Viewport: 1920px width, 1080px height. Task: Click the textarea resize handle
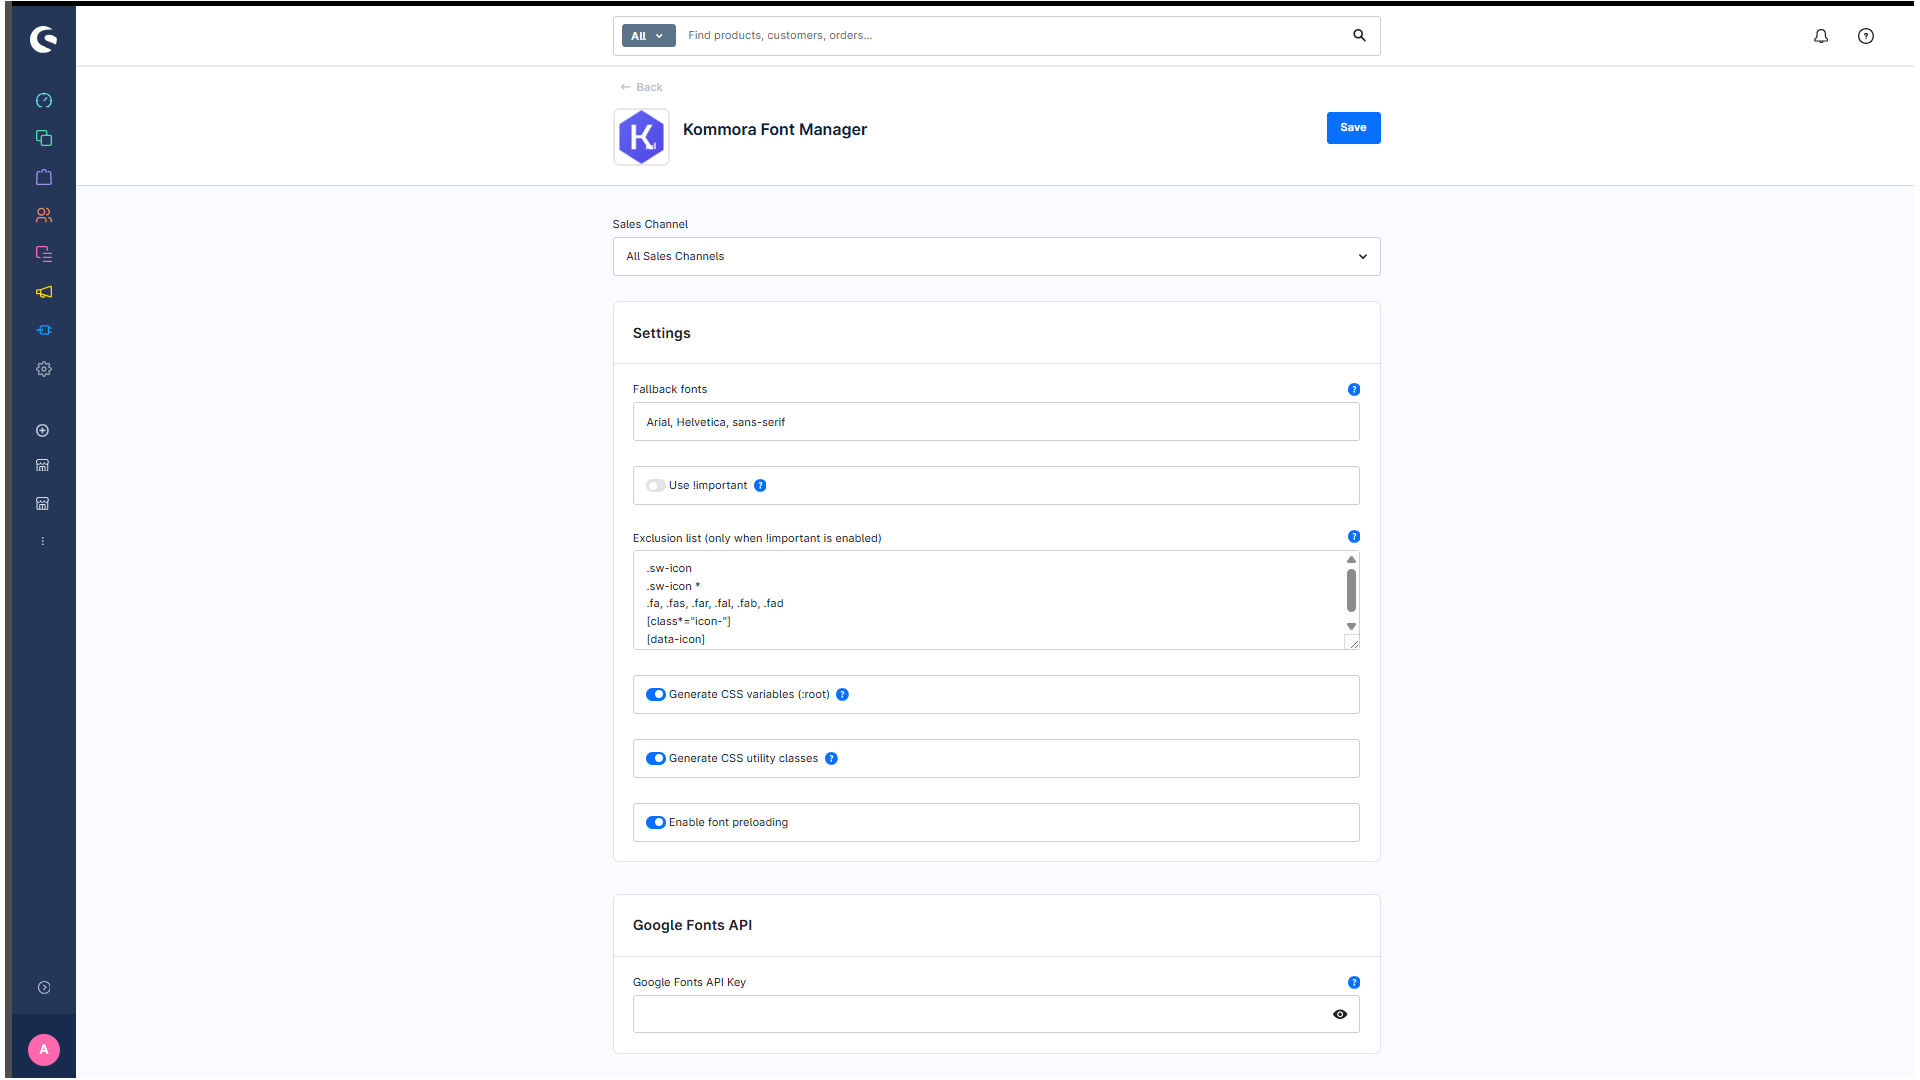1353,643
